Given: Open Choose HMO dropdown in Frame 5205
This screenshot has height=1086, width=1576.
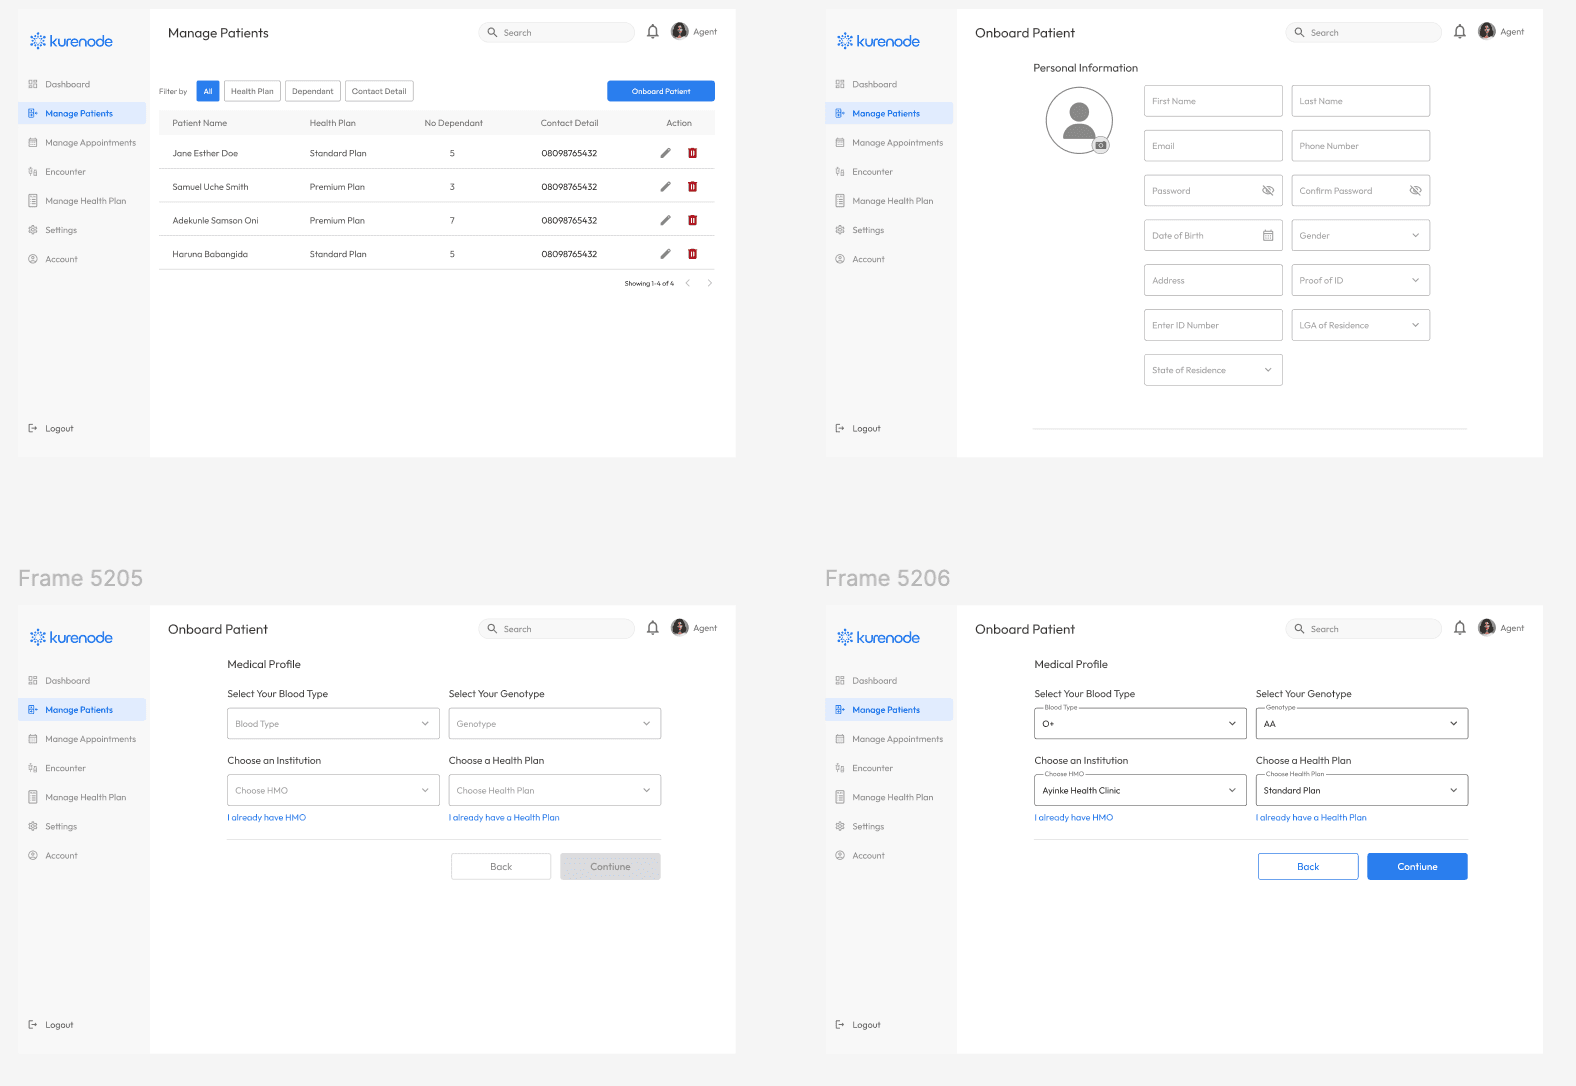Looking at the screenshot, I should (333, 790).
